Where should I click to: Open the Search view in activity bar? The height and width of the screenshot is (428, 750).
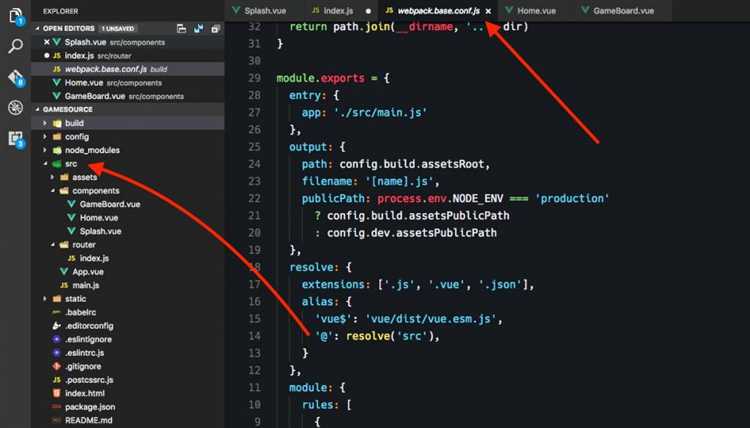coord(16,46)
